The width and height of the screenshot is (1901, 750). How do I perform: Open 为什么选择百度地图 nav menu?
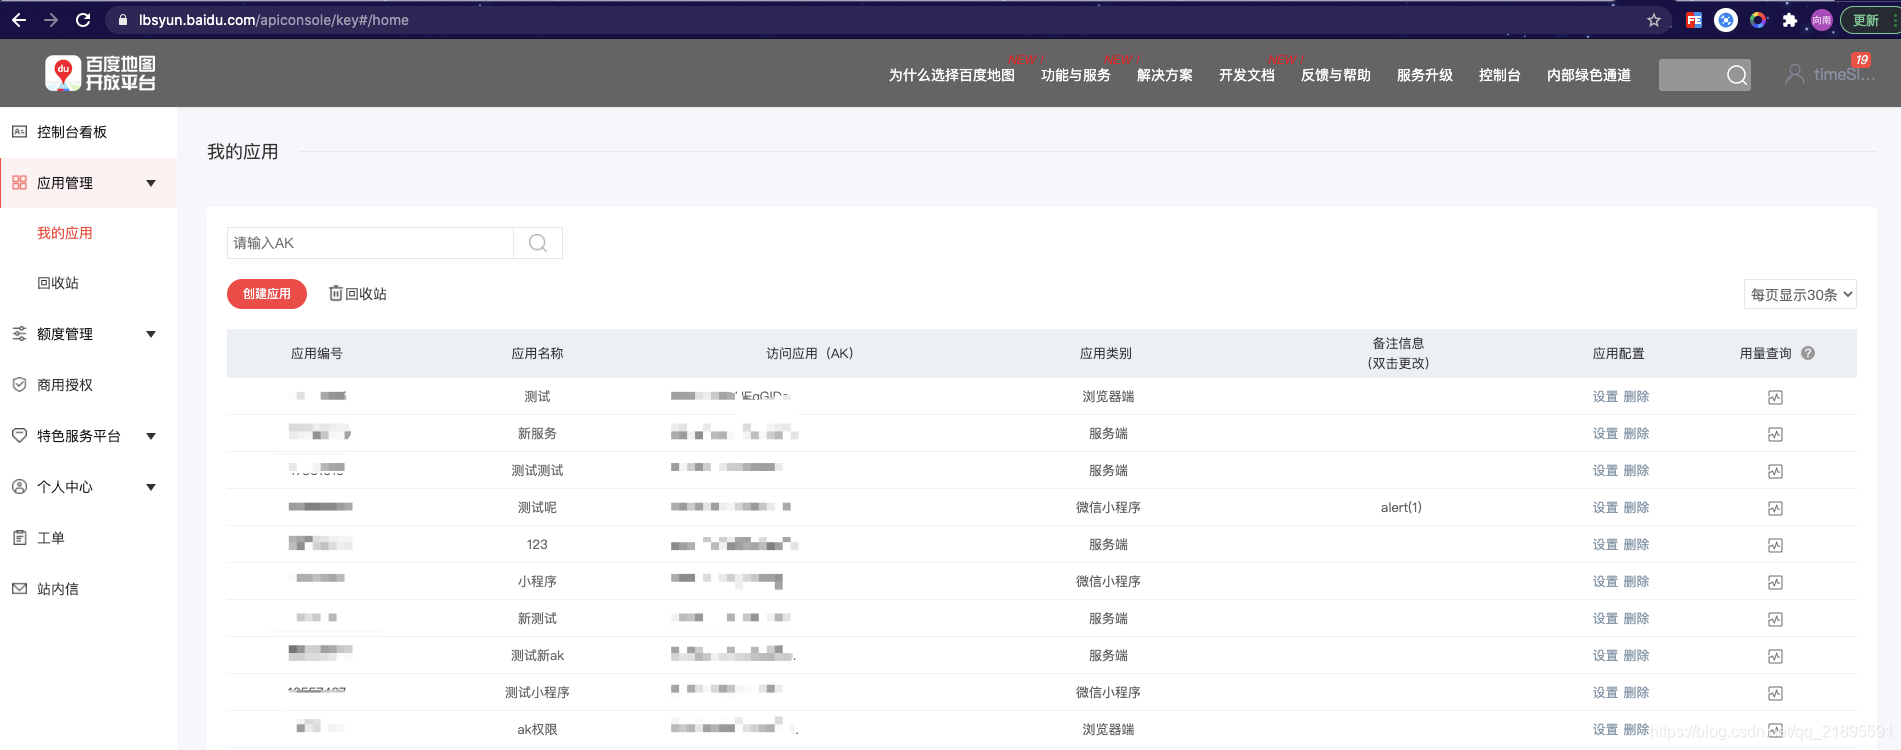(x=951, y=75)
